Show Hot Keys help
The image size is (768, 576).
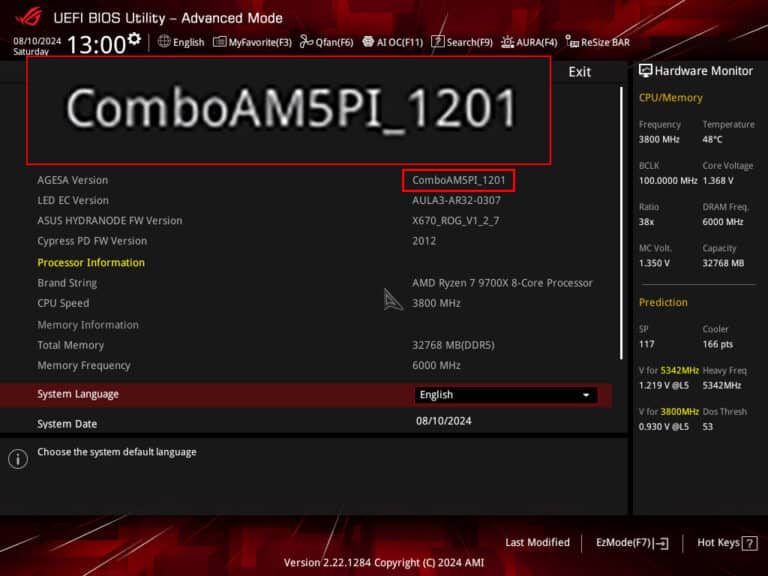coord(727,543)
